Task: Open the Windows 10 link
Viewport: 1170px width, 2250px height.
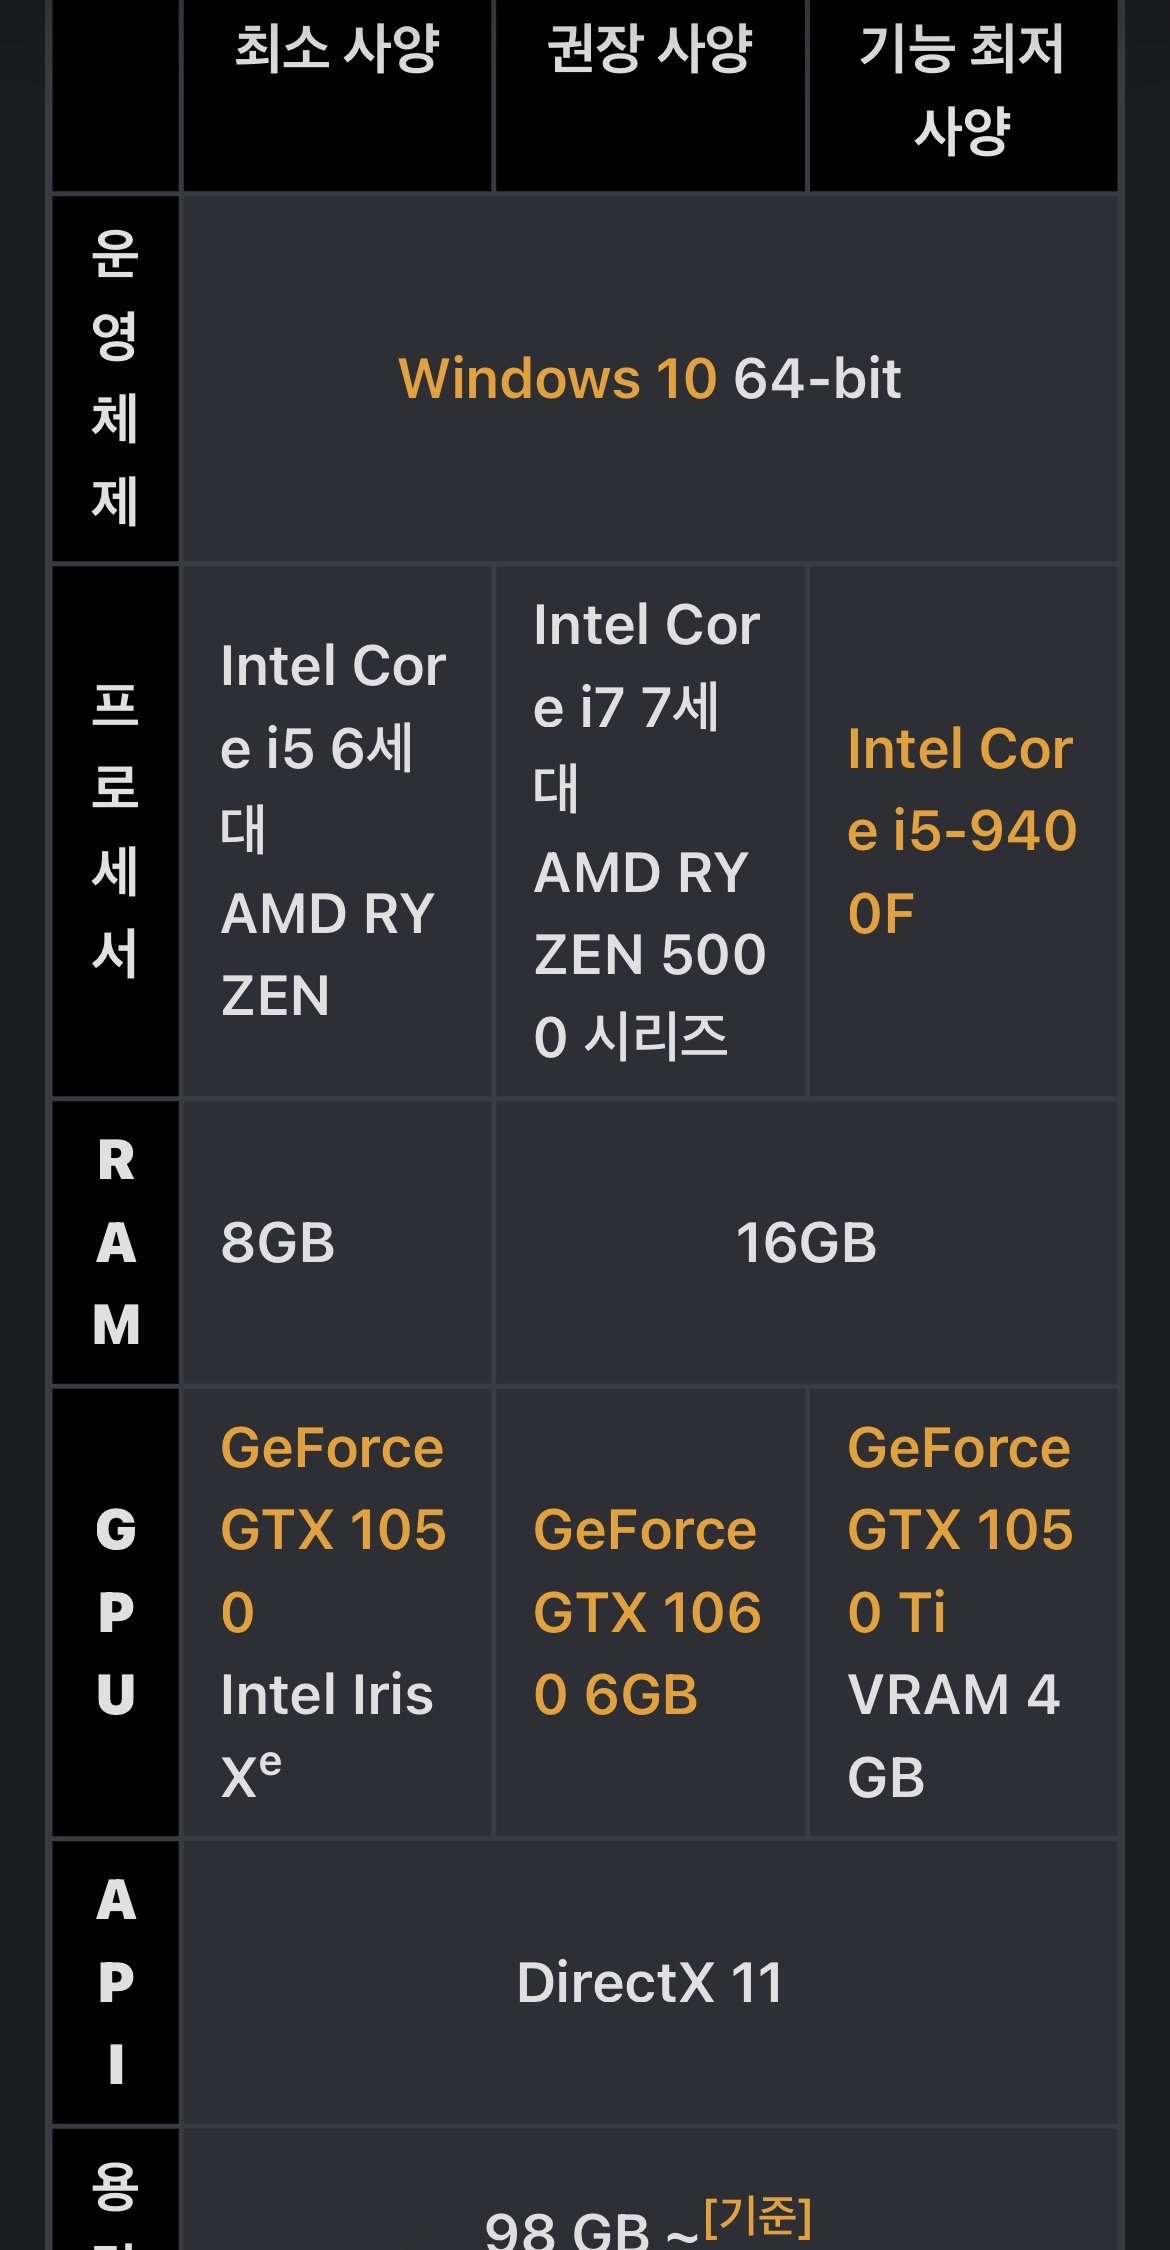Action: [x=557, y=379]
